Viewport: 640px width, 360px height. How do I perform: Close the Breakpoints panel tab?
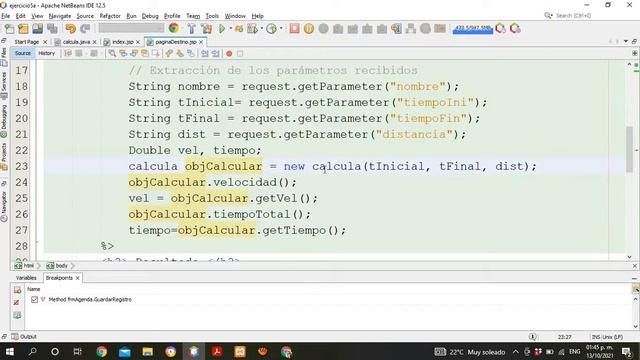pos(78,278)
